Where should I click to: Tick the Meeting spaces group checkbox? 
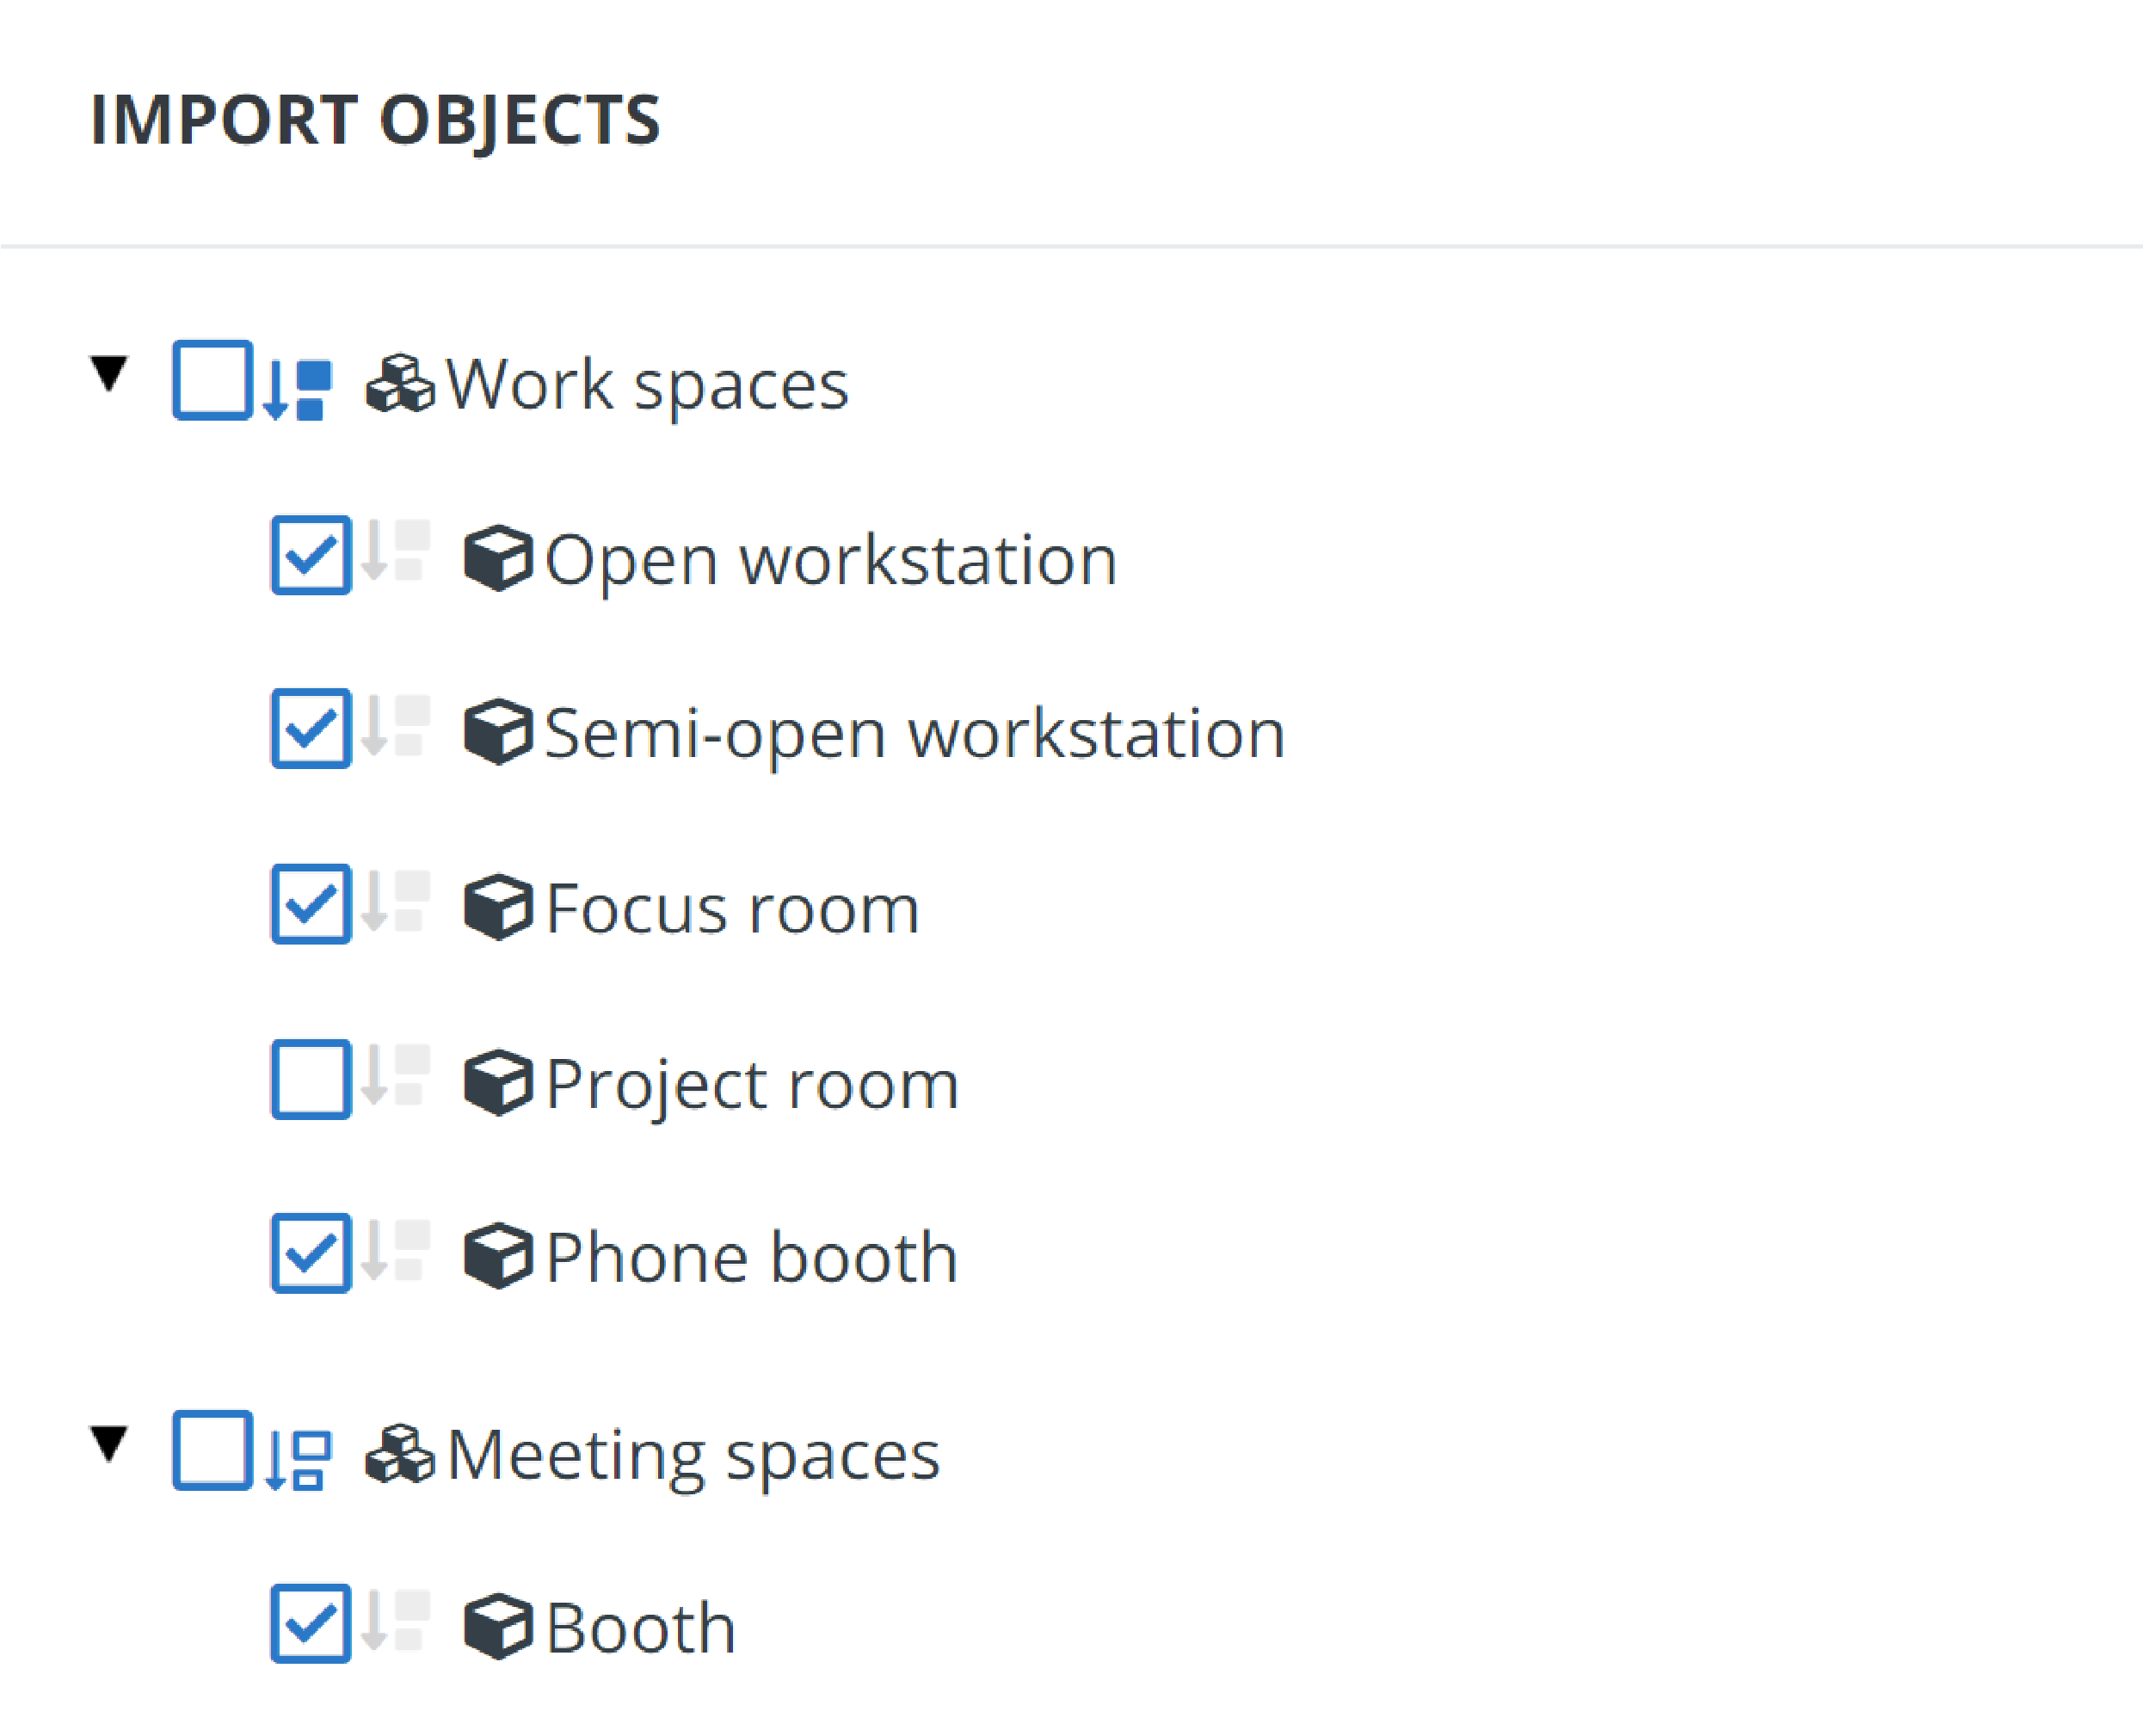point(212,1451)
